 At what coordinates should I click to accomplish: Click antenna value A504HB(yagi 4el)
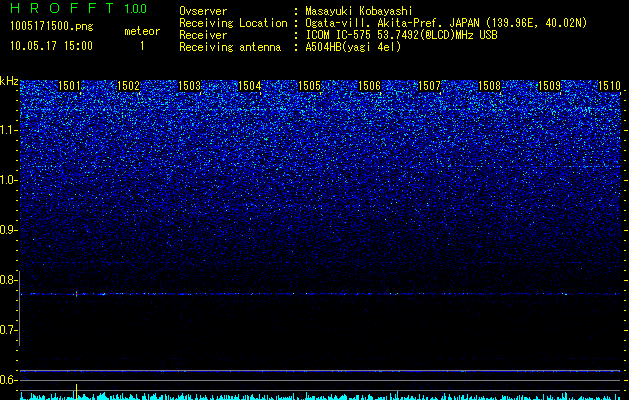353,47
